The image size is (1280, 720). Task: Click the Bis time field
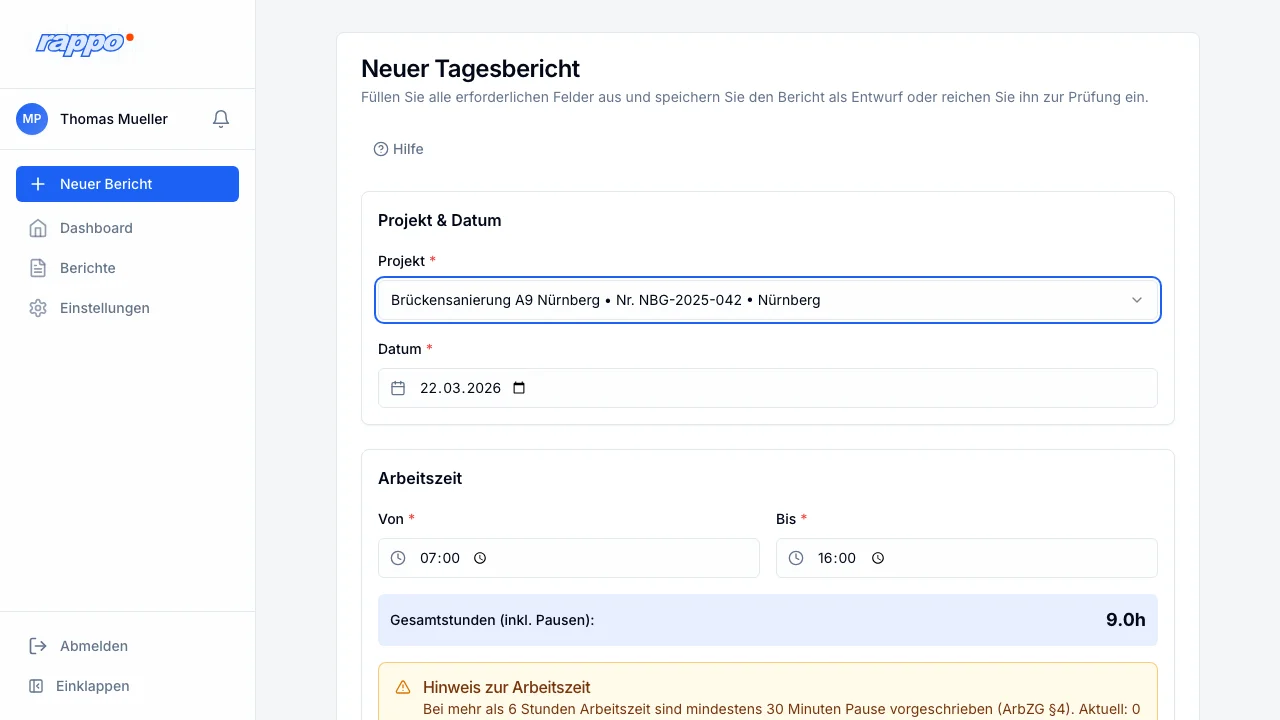(x=967, y=558)
